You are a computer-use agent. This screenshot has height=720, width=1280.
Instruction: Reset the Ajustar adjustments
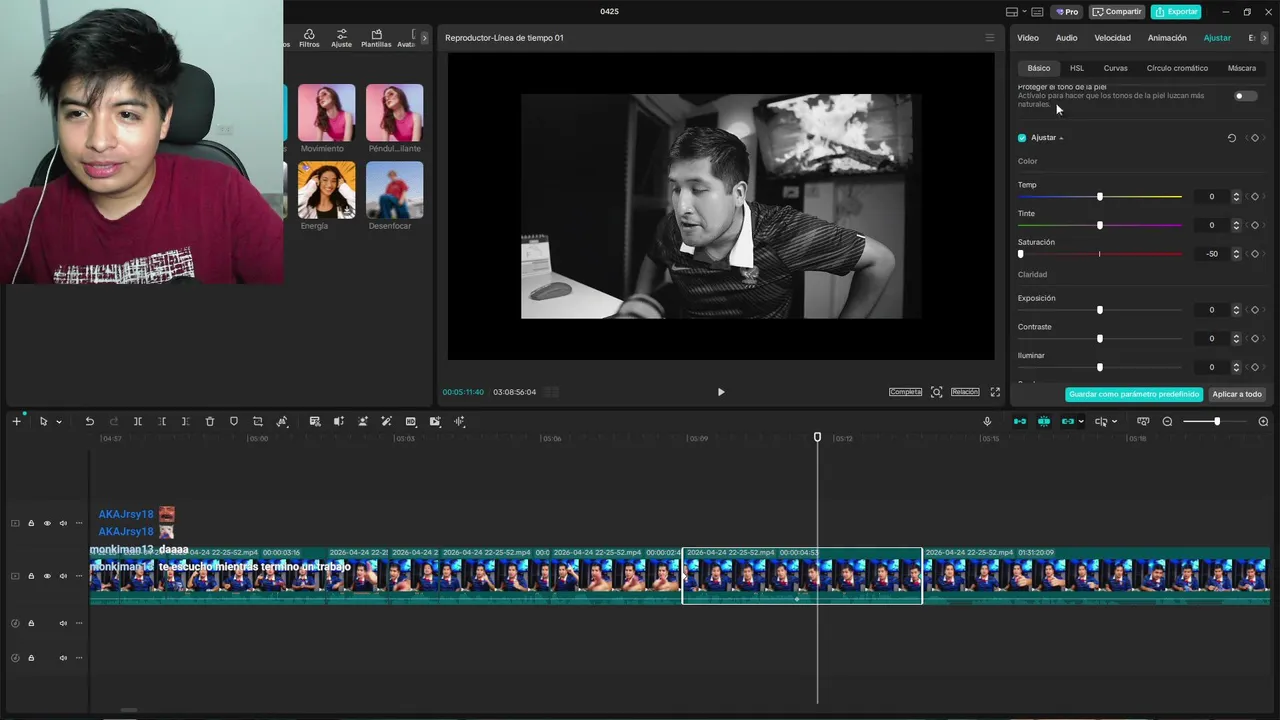(x=1232, y=138)
